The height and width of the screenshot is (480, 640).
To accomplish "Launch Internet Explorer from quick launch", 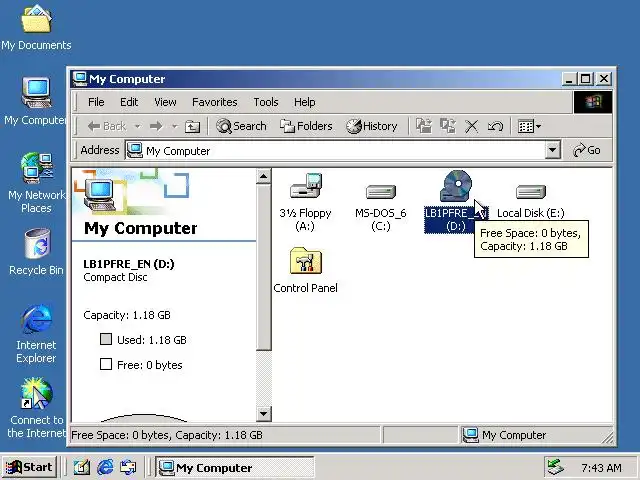I will point(105,467).
